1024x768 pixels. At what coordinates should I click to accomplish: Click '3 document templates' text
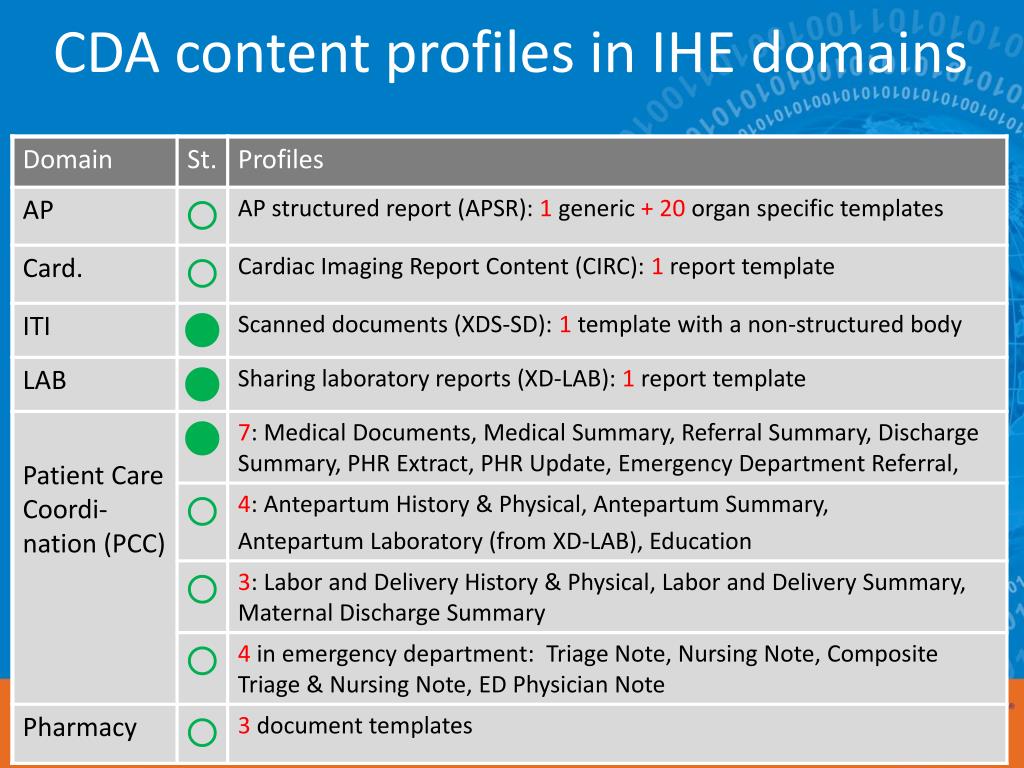point(355,726)
